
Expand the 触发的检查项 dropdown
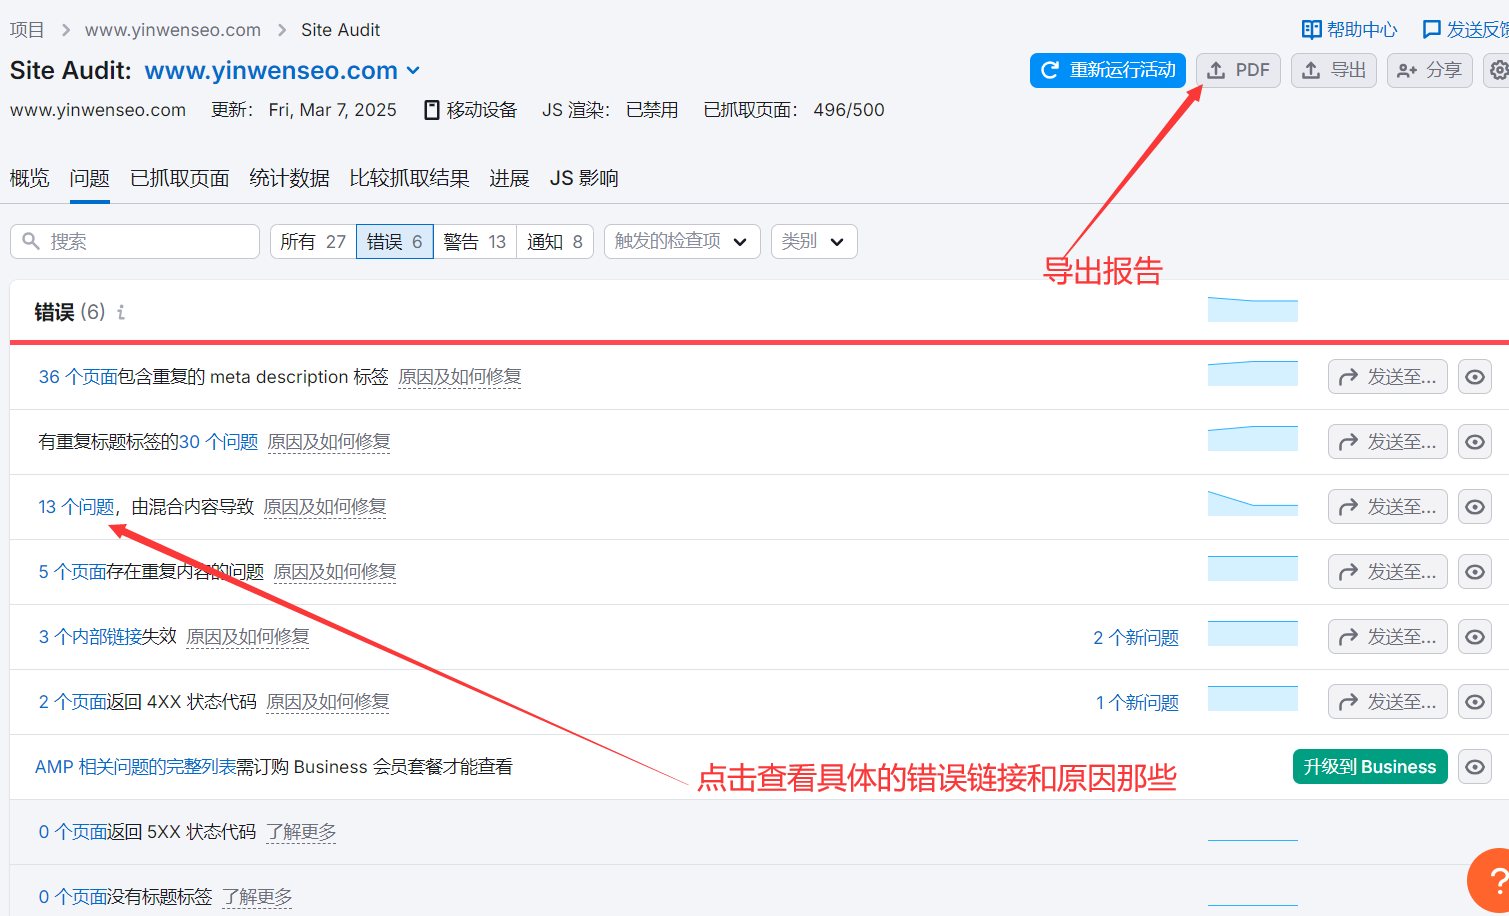(682, 241)
